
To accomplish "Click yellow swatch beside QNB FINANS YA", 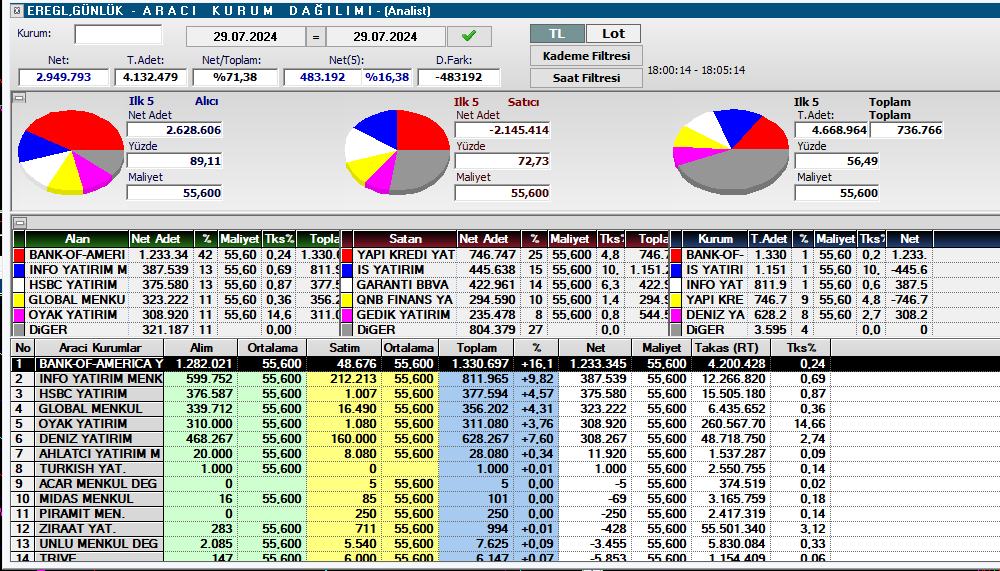I will point(347,300).
